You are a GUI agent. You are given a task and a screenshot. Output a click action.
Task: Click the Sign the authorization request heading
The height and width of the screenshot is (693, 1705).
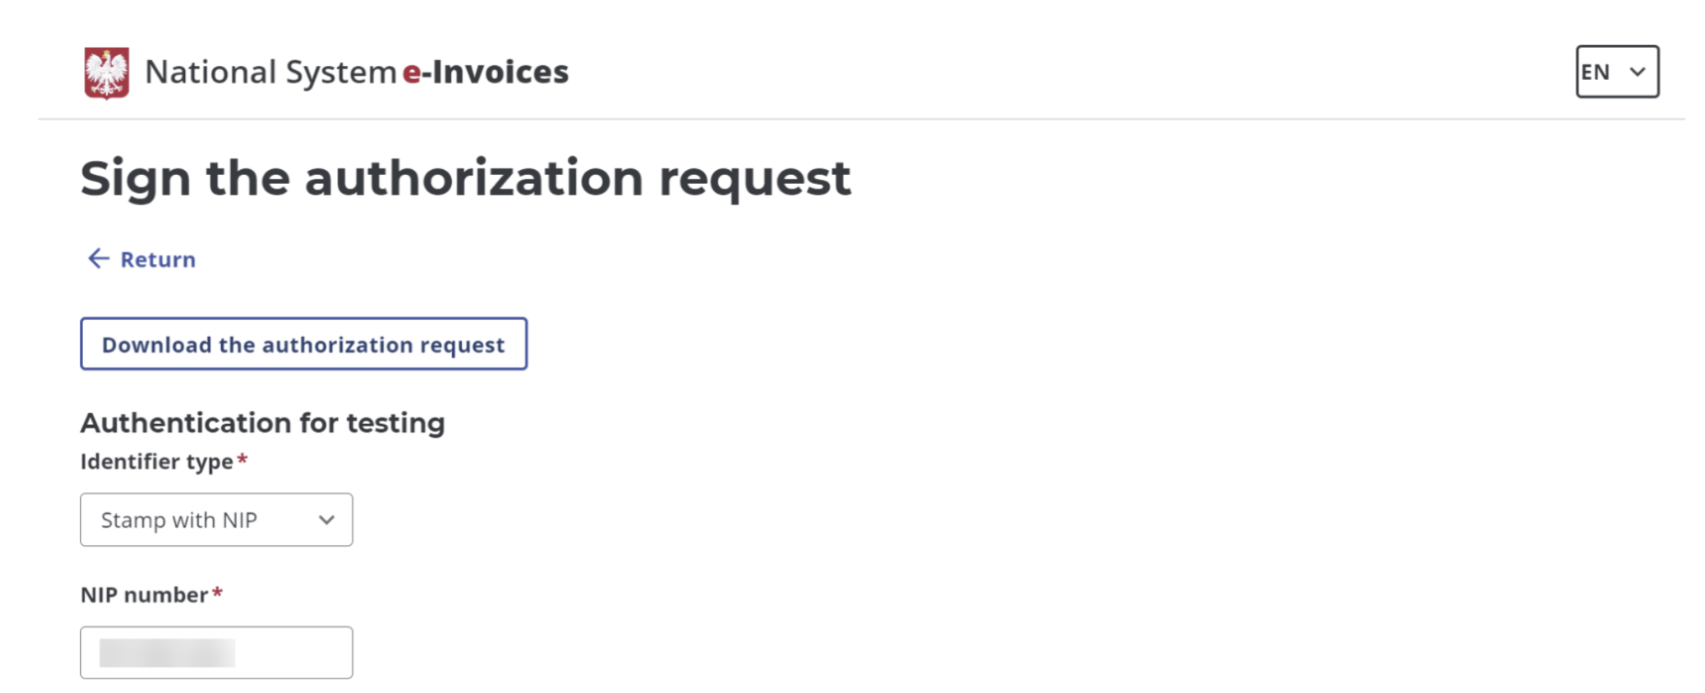coord(465,179)
